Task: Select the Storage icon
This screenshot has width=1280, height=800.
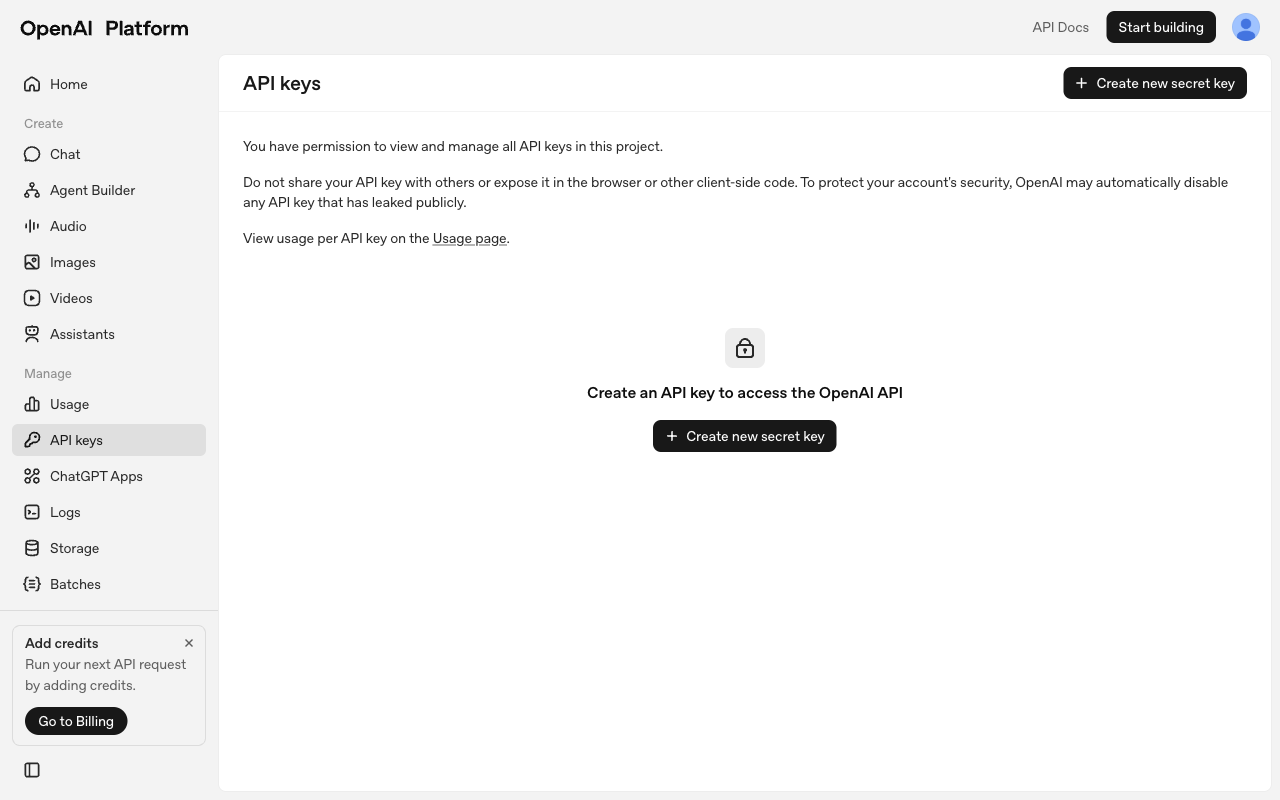Action: coord(32,548)
